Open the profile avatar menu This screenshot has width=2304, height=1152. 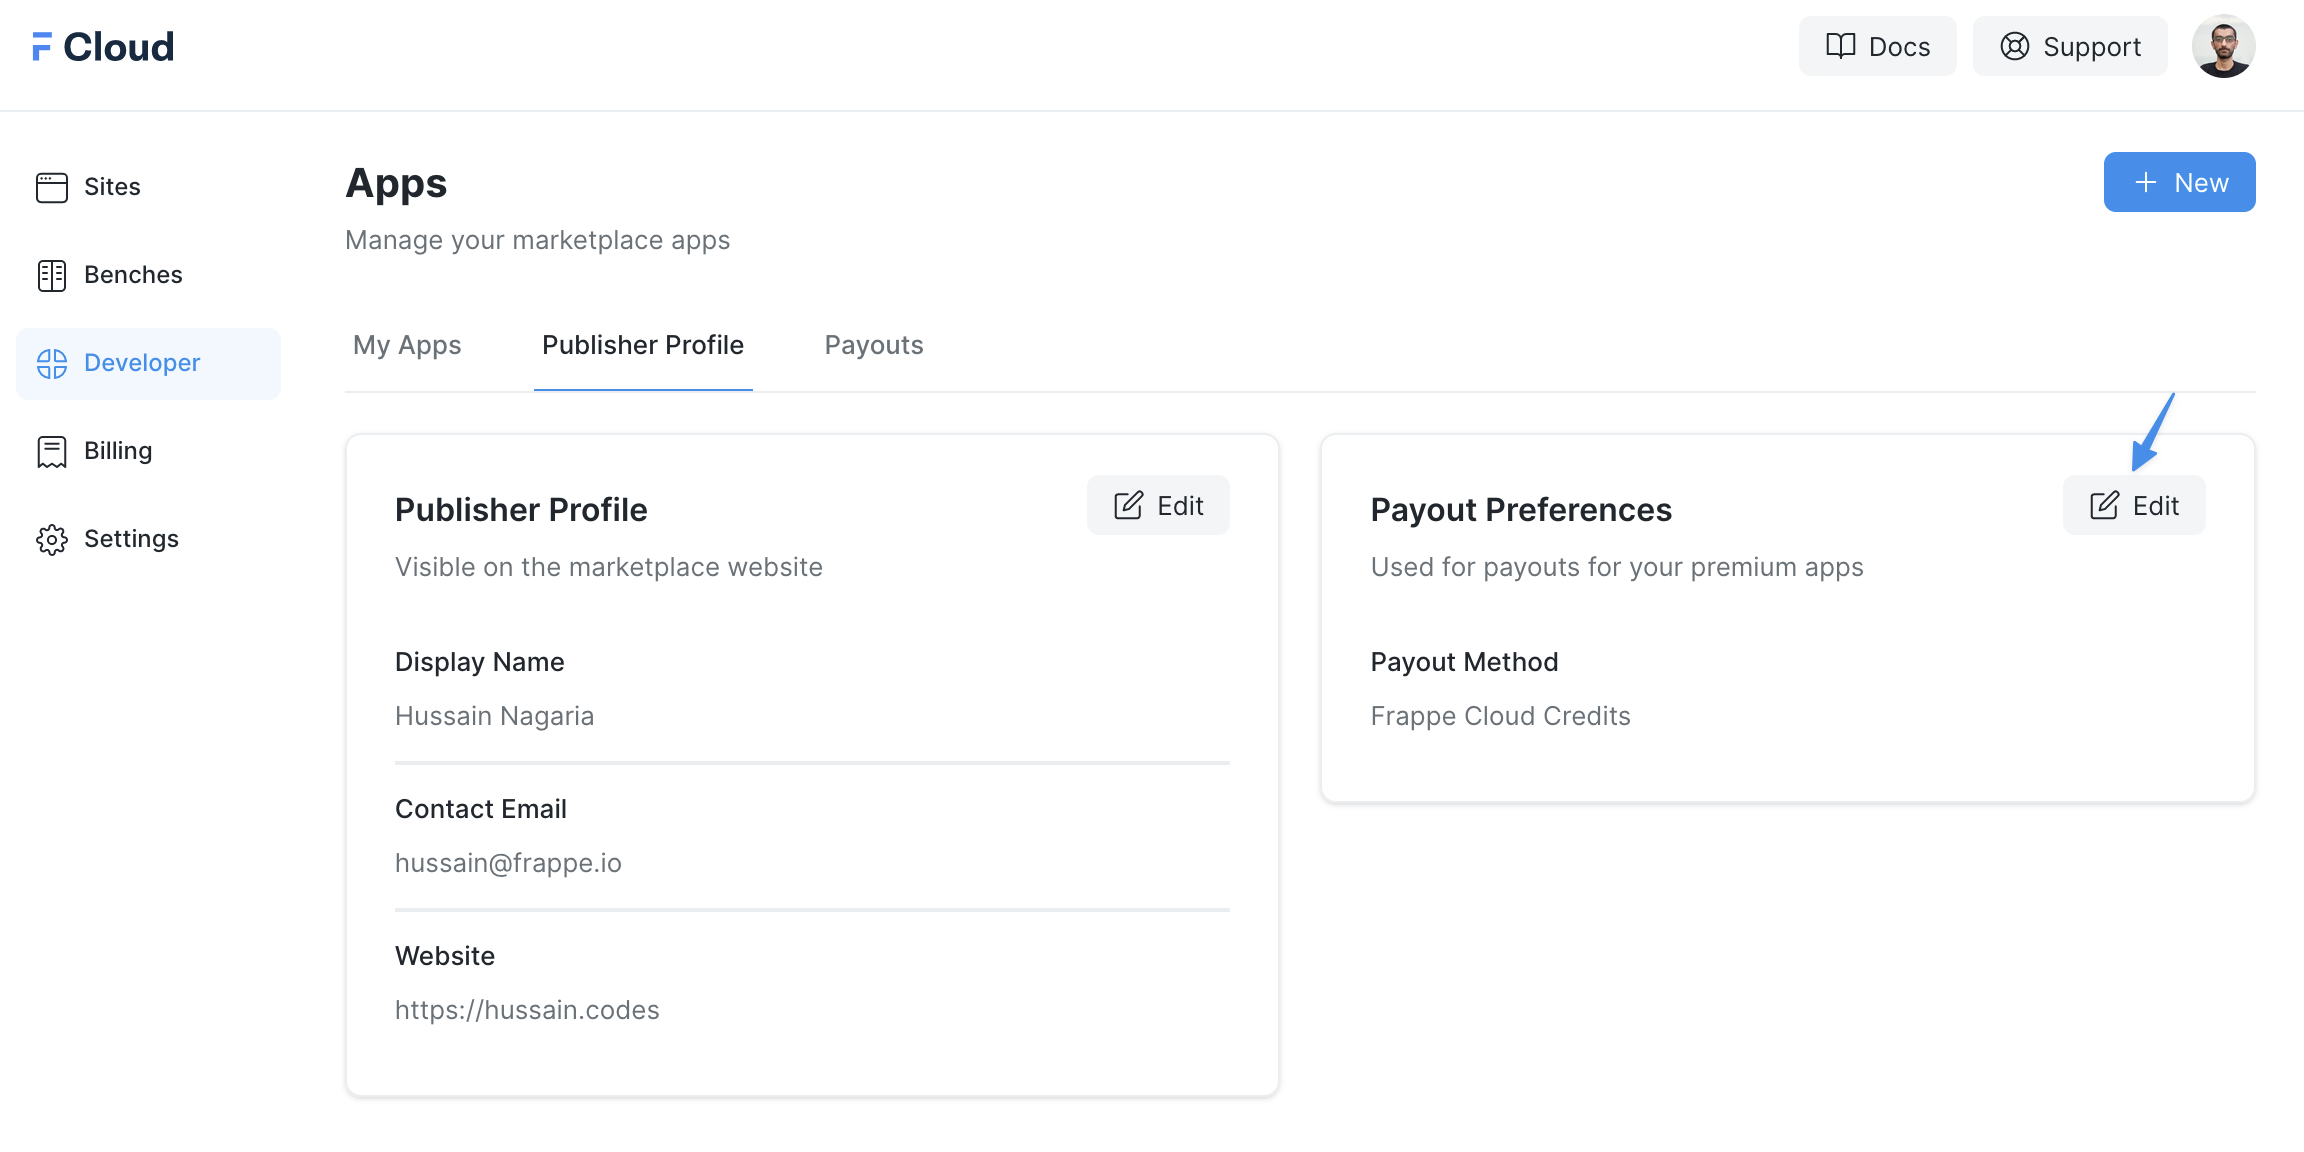(x=2223, y=45)
